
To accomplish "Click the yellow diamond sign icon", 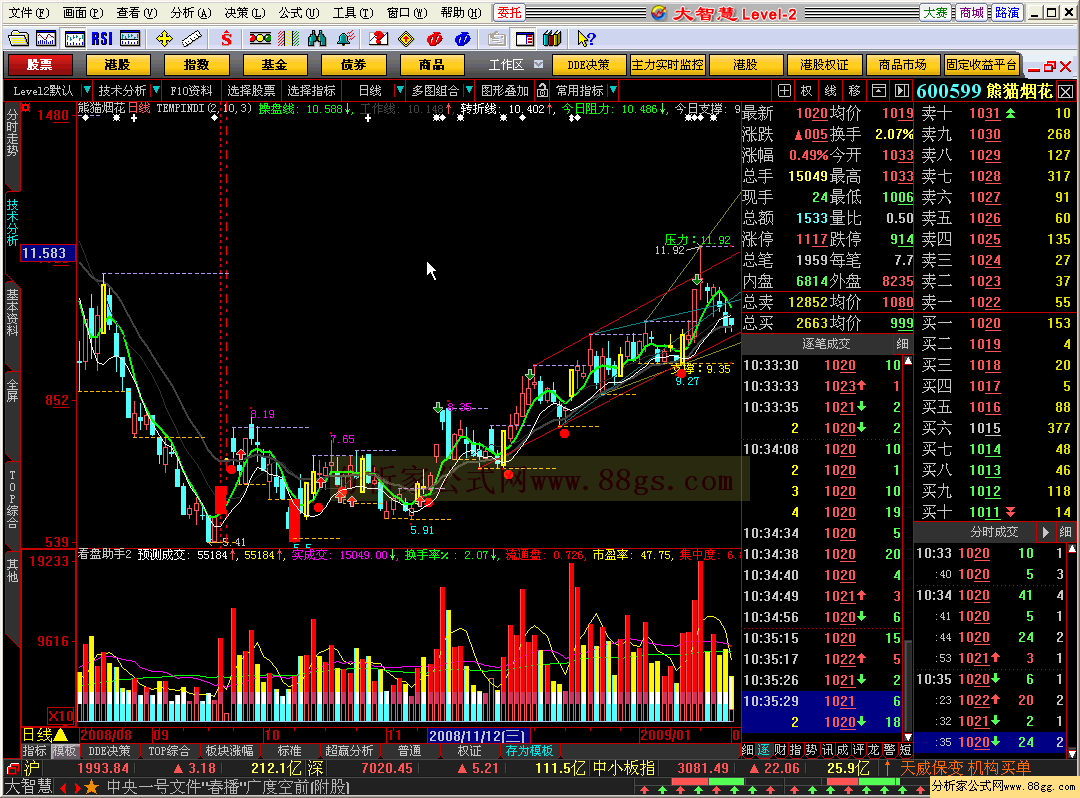I will tap(406, 39).
